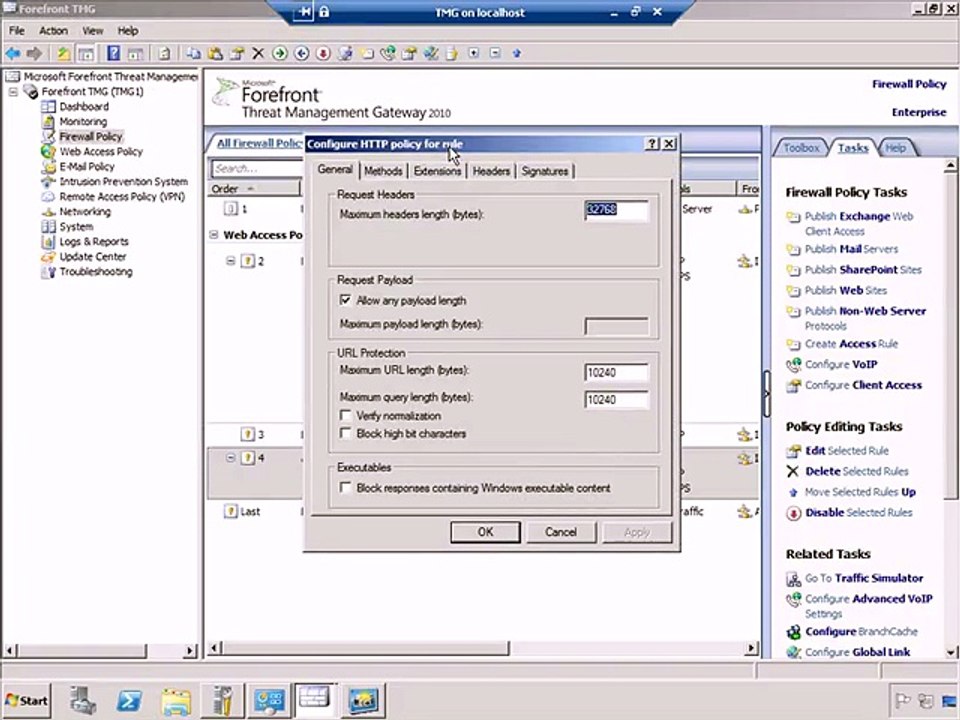This screenshot has height=720, width=960.
Task: Click OK in the HTTP policy dialog
Action: pyautogui.click(x=486, y=532)
